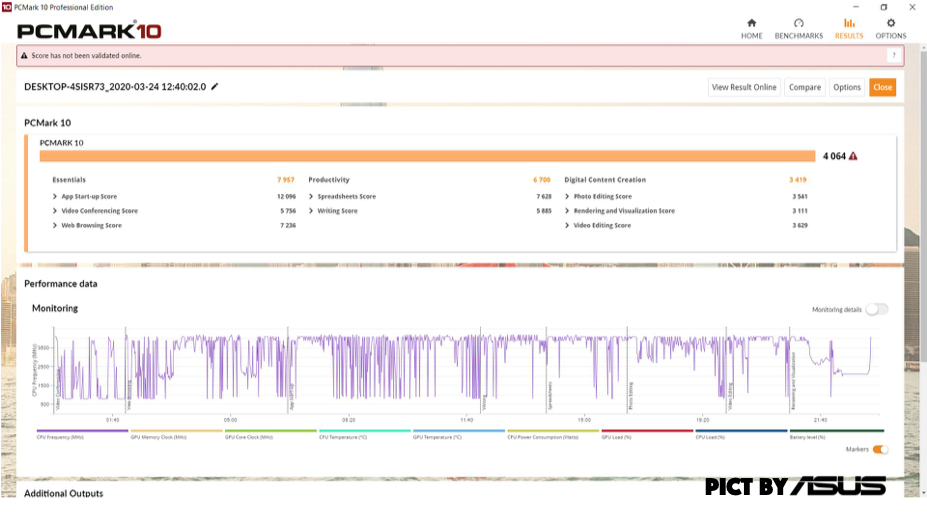This screenshot has width=927, height=514.
Task: Click Web Browsing Score value 7 236
Action: click(x=288, y=225)
